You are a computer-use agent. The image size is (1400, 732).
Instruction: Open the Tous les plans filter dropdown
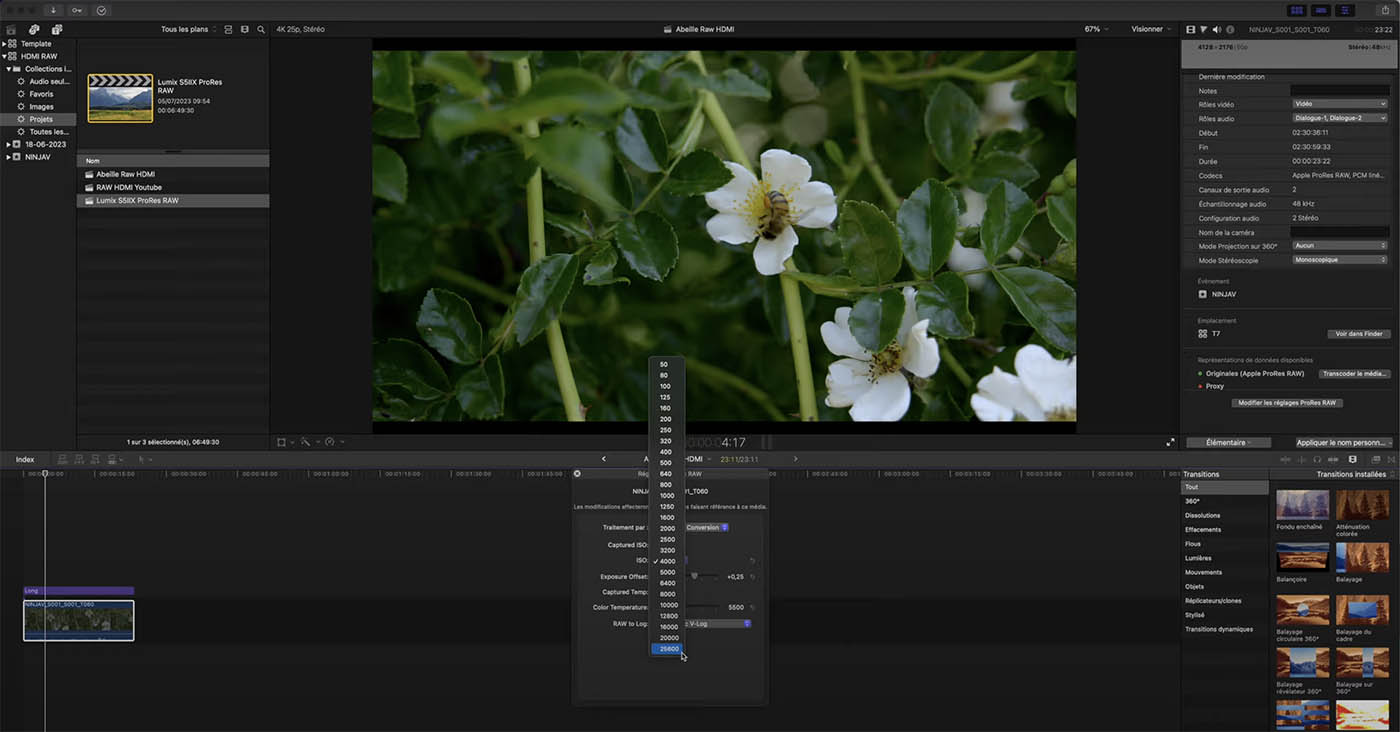click(x=188, y=29)
